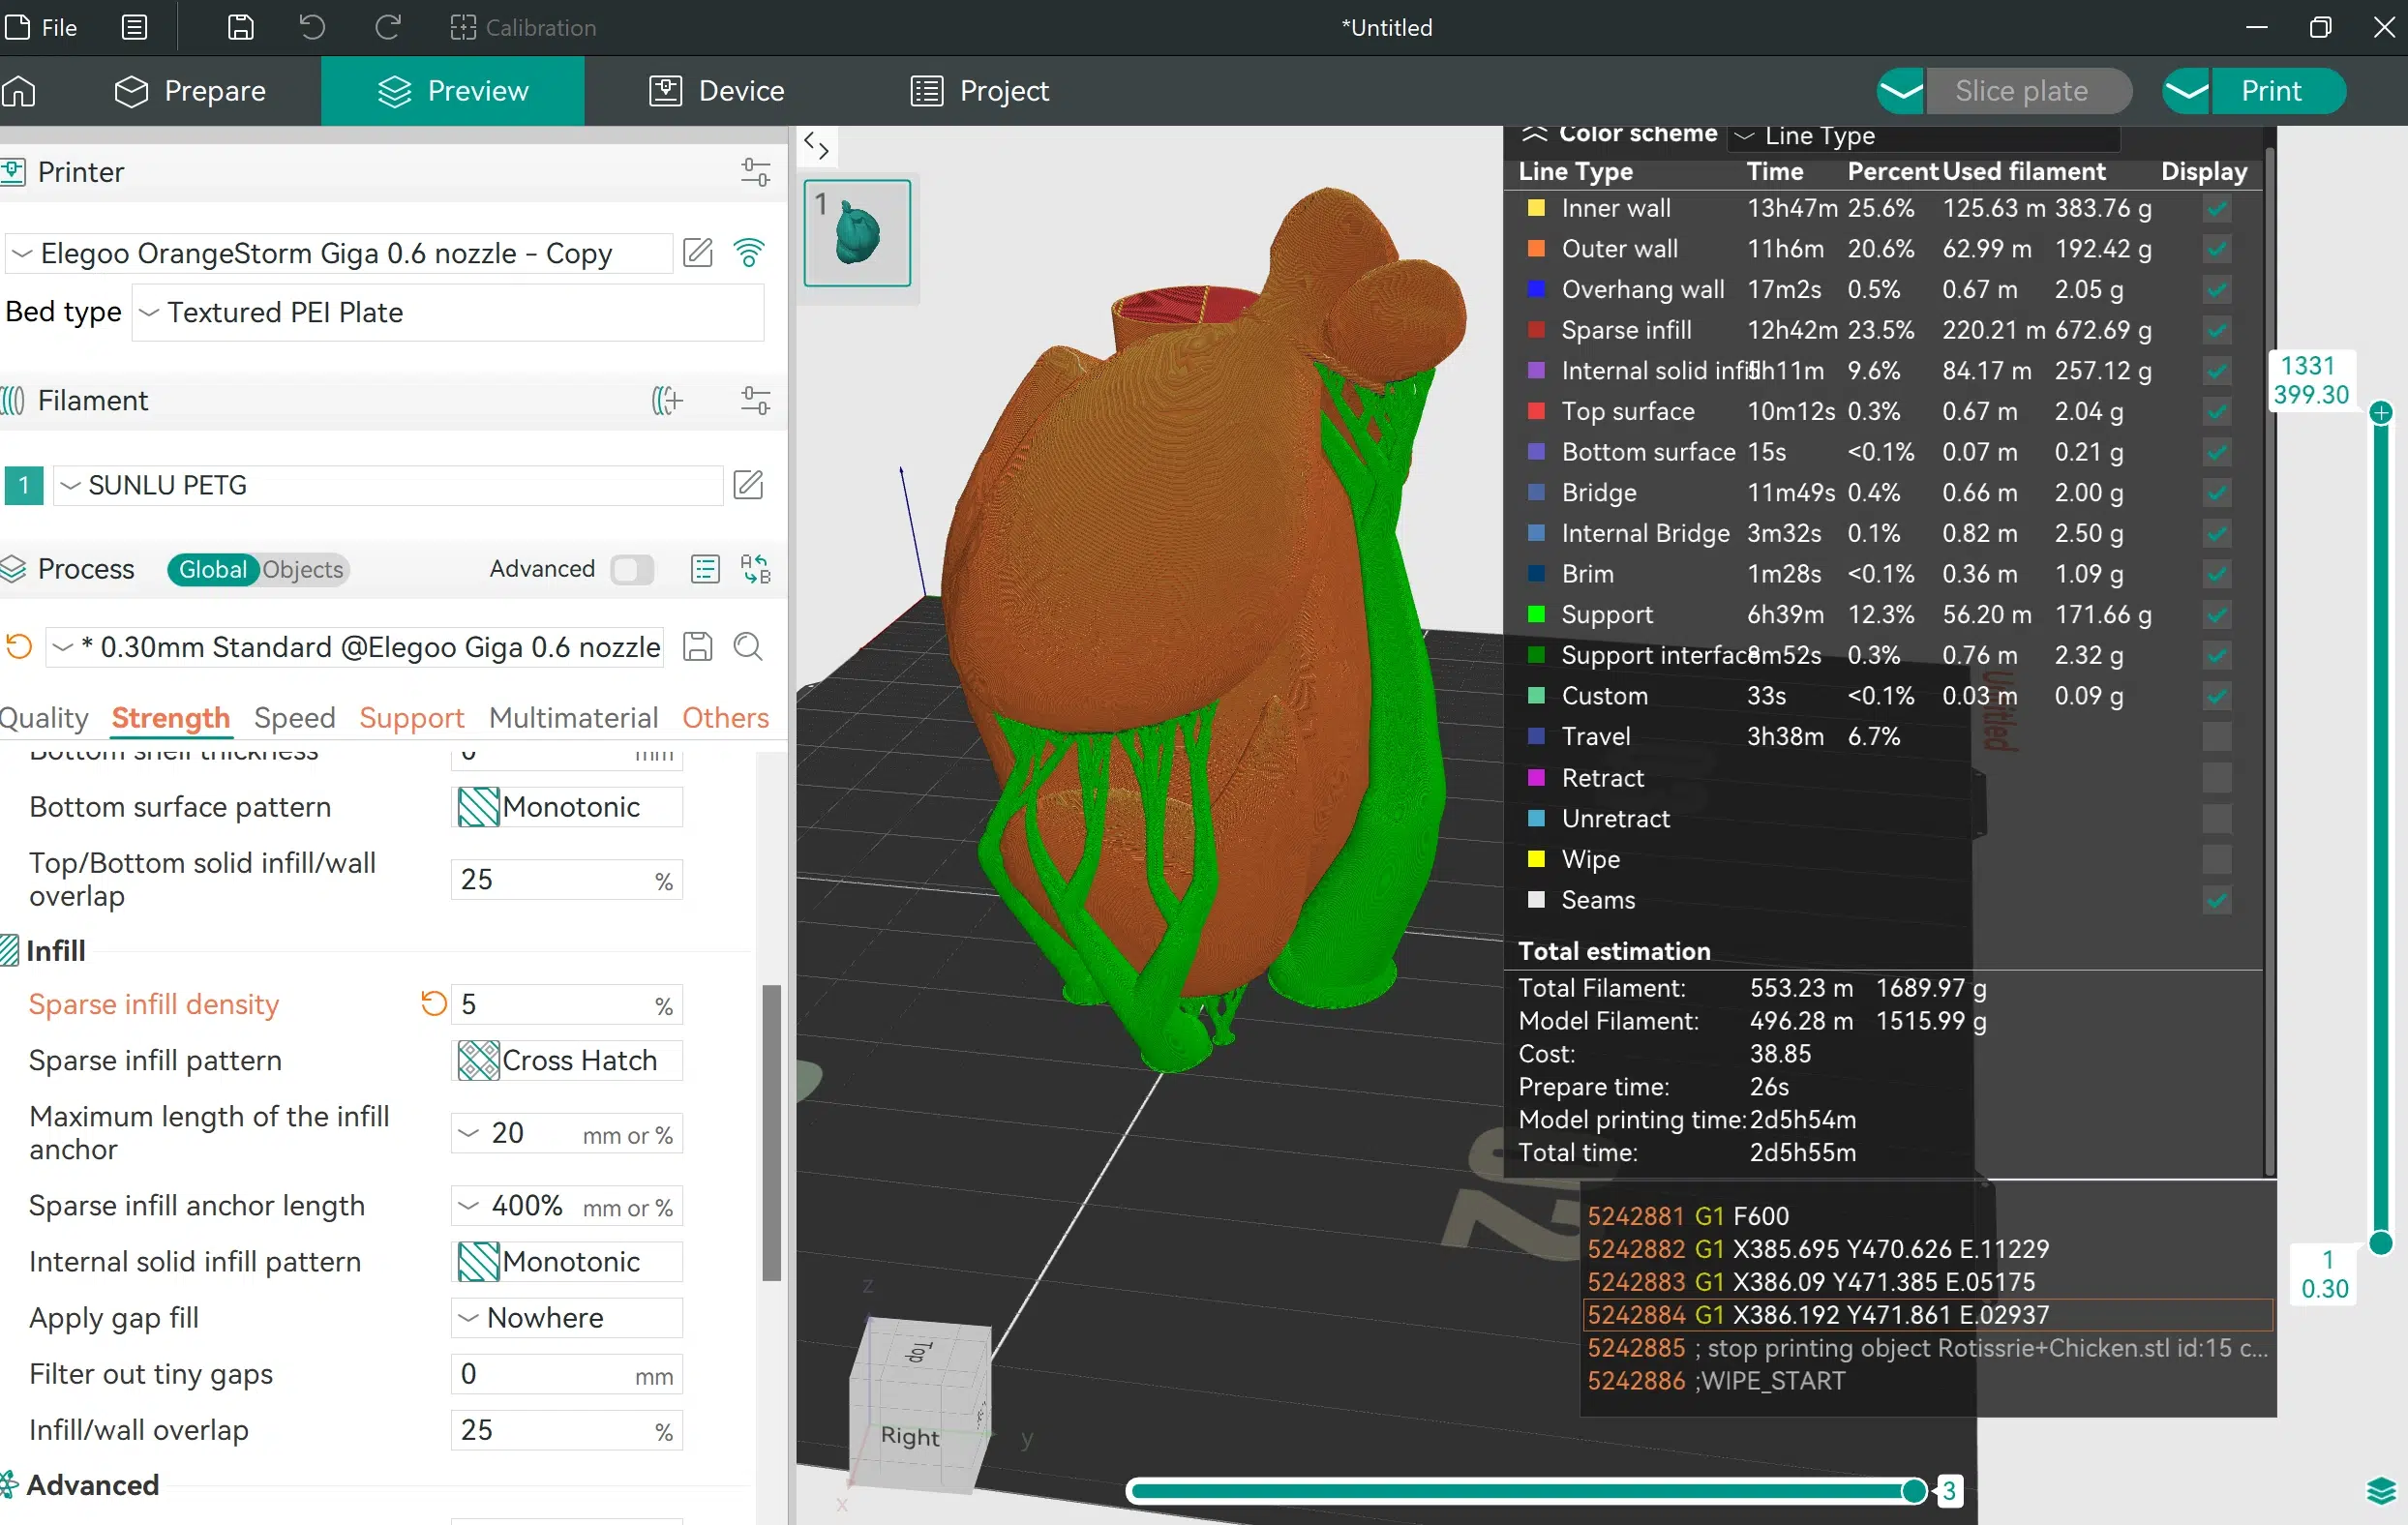Edit the SUNLU PETG filament preset

(x=748, y=485)
